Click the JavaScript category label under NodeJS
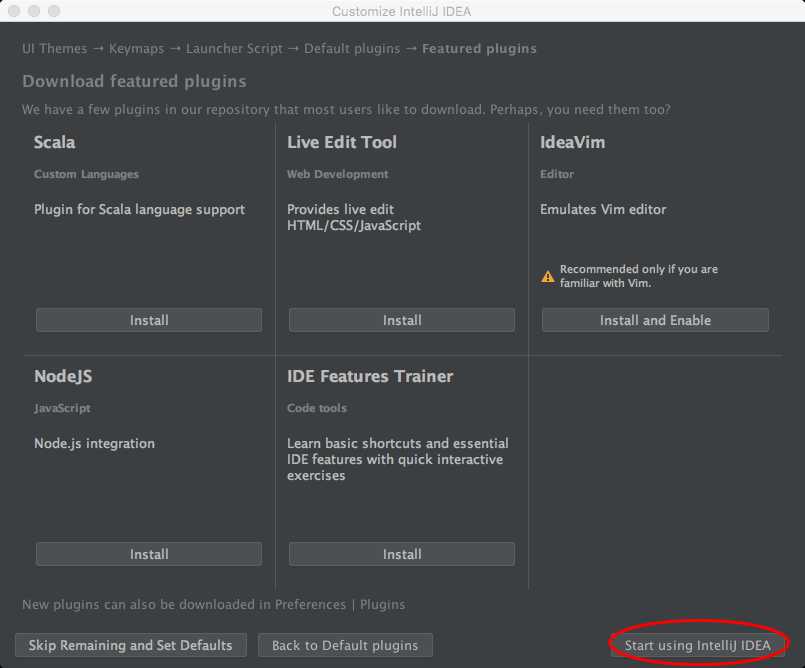The height and width of the screenshot is (668, 805). pyautogui.click(x=62, y=409)
